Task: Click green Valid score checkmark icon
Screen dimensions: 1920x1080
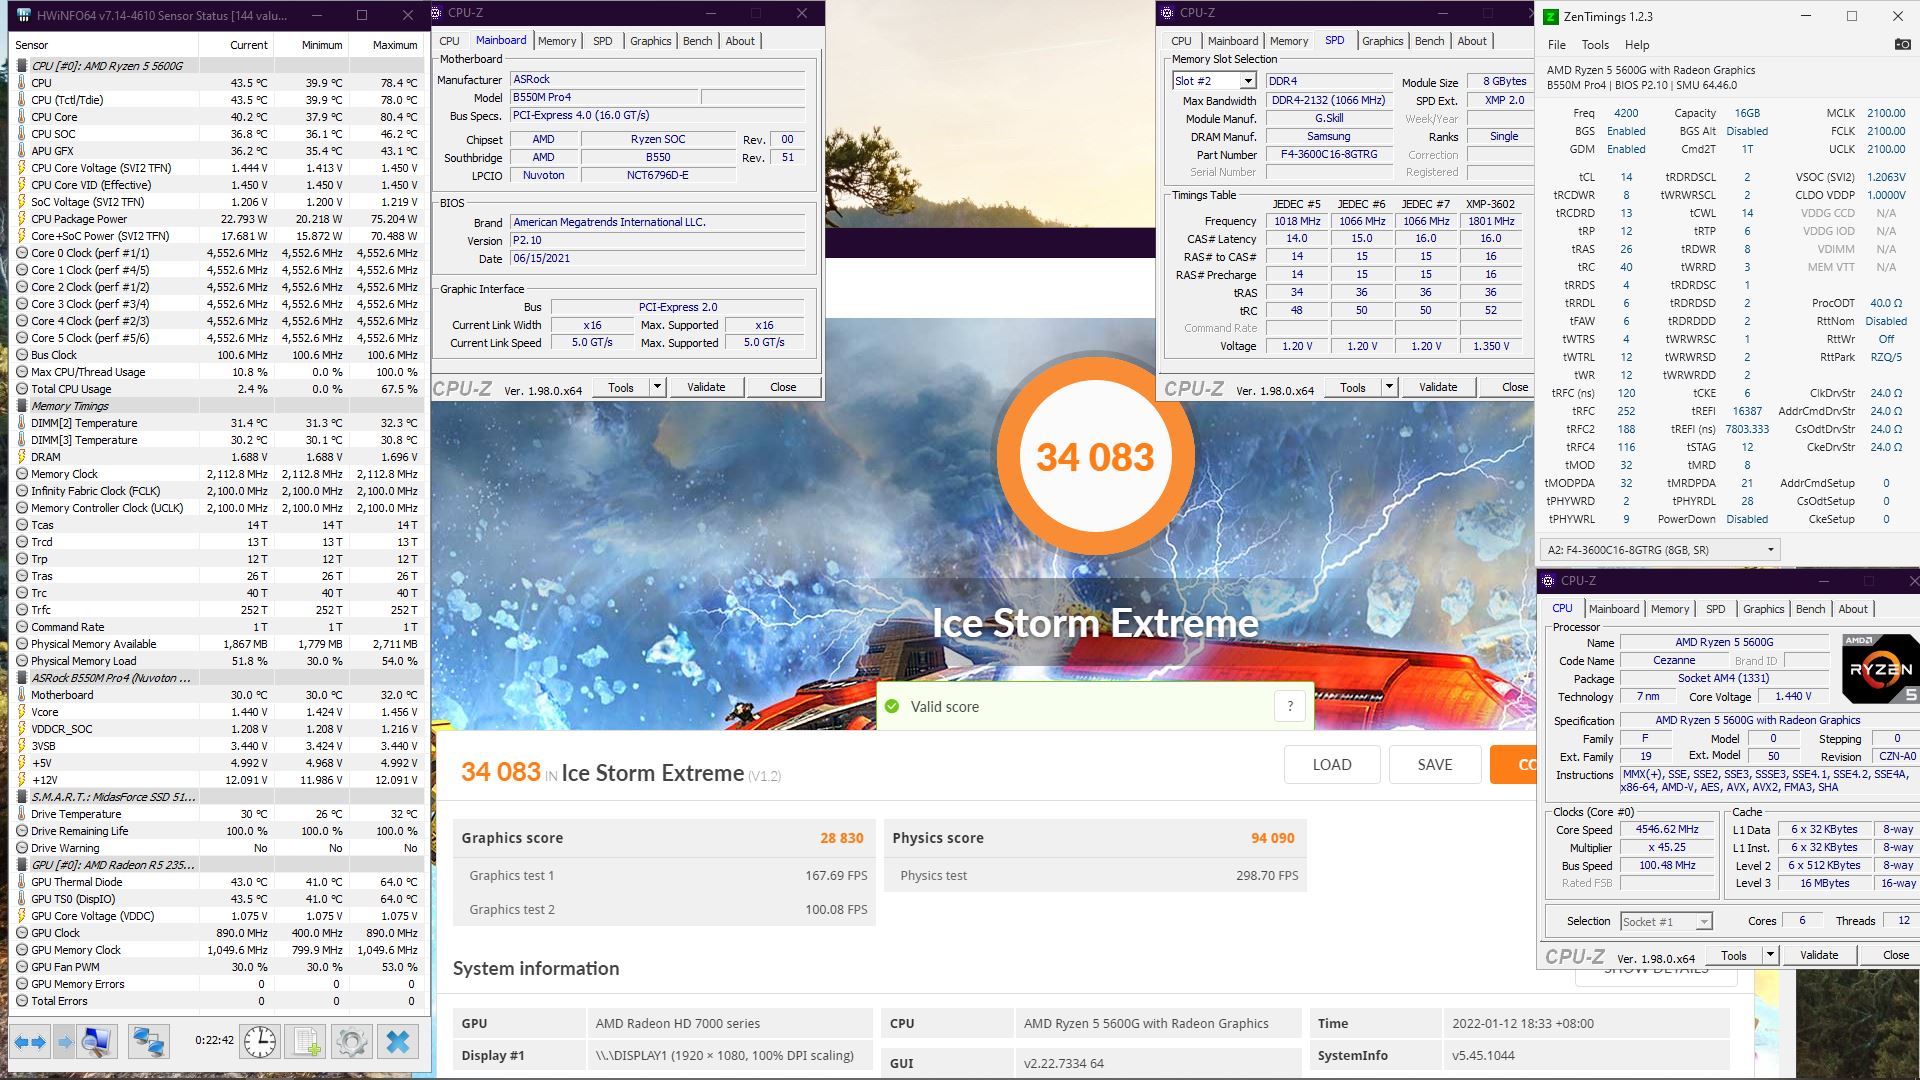Action: (892, 706)
